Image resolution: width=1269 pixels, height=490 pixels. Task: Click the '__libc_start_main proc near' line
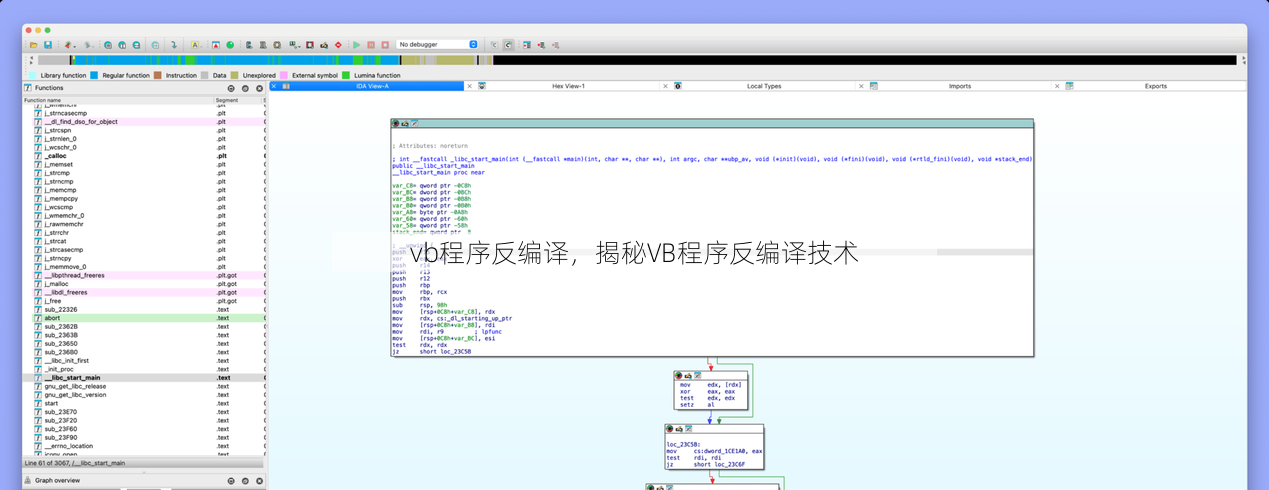click(439, 172)
